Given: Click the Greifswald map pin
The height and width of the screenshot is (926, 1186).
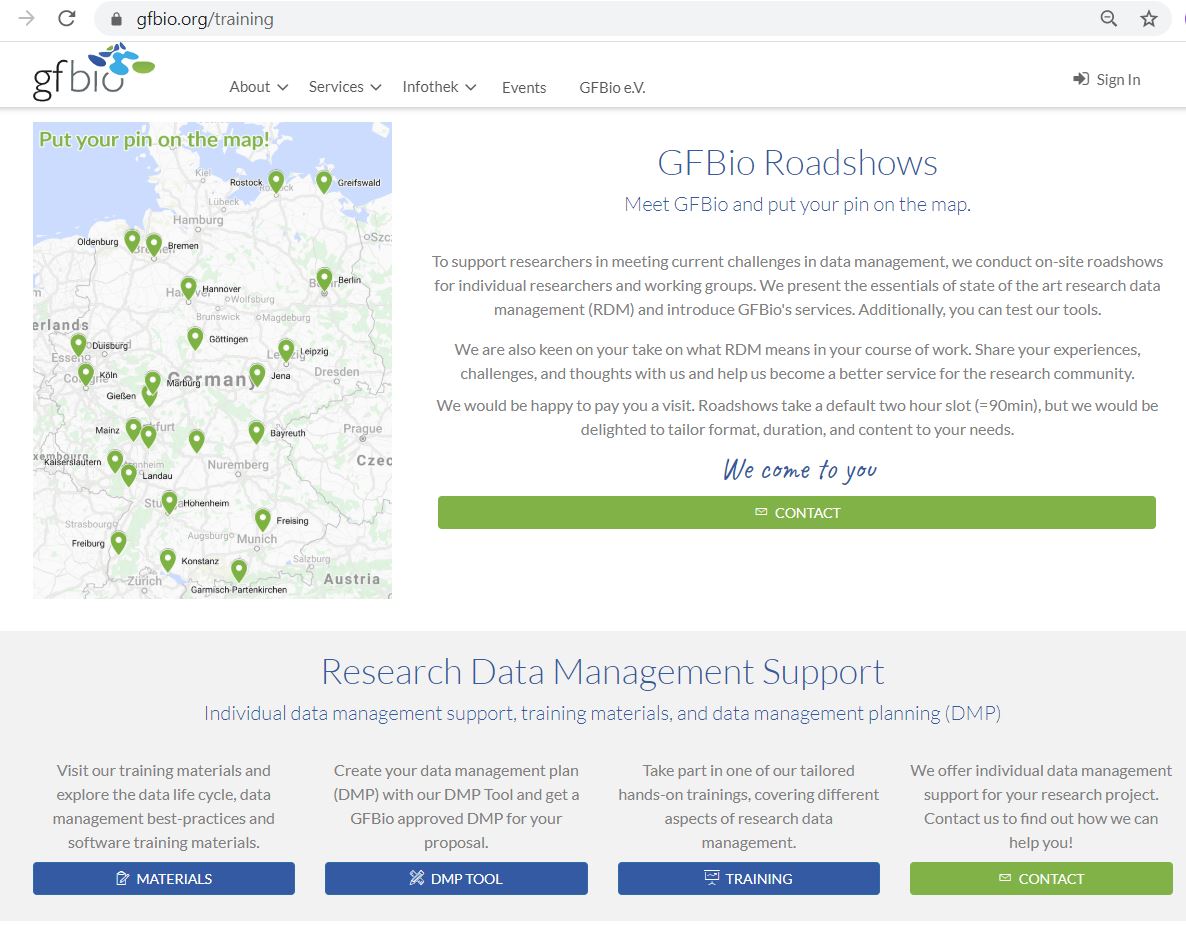Looking at the screenshot, I should tap(324, 182).
